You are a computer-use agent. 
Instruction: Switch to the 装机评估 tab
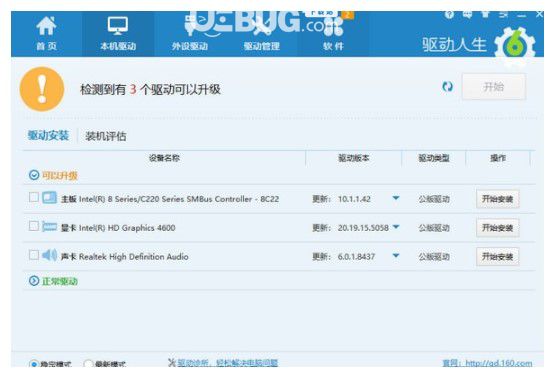[106, 136]
